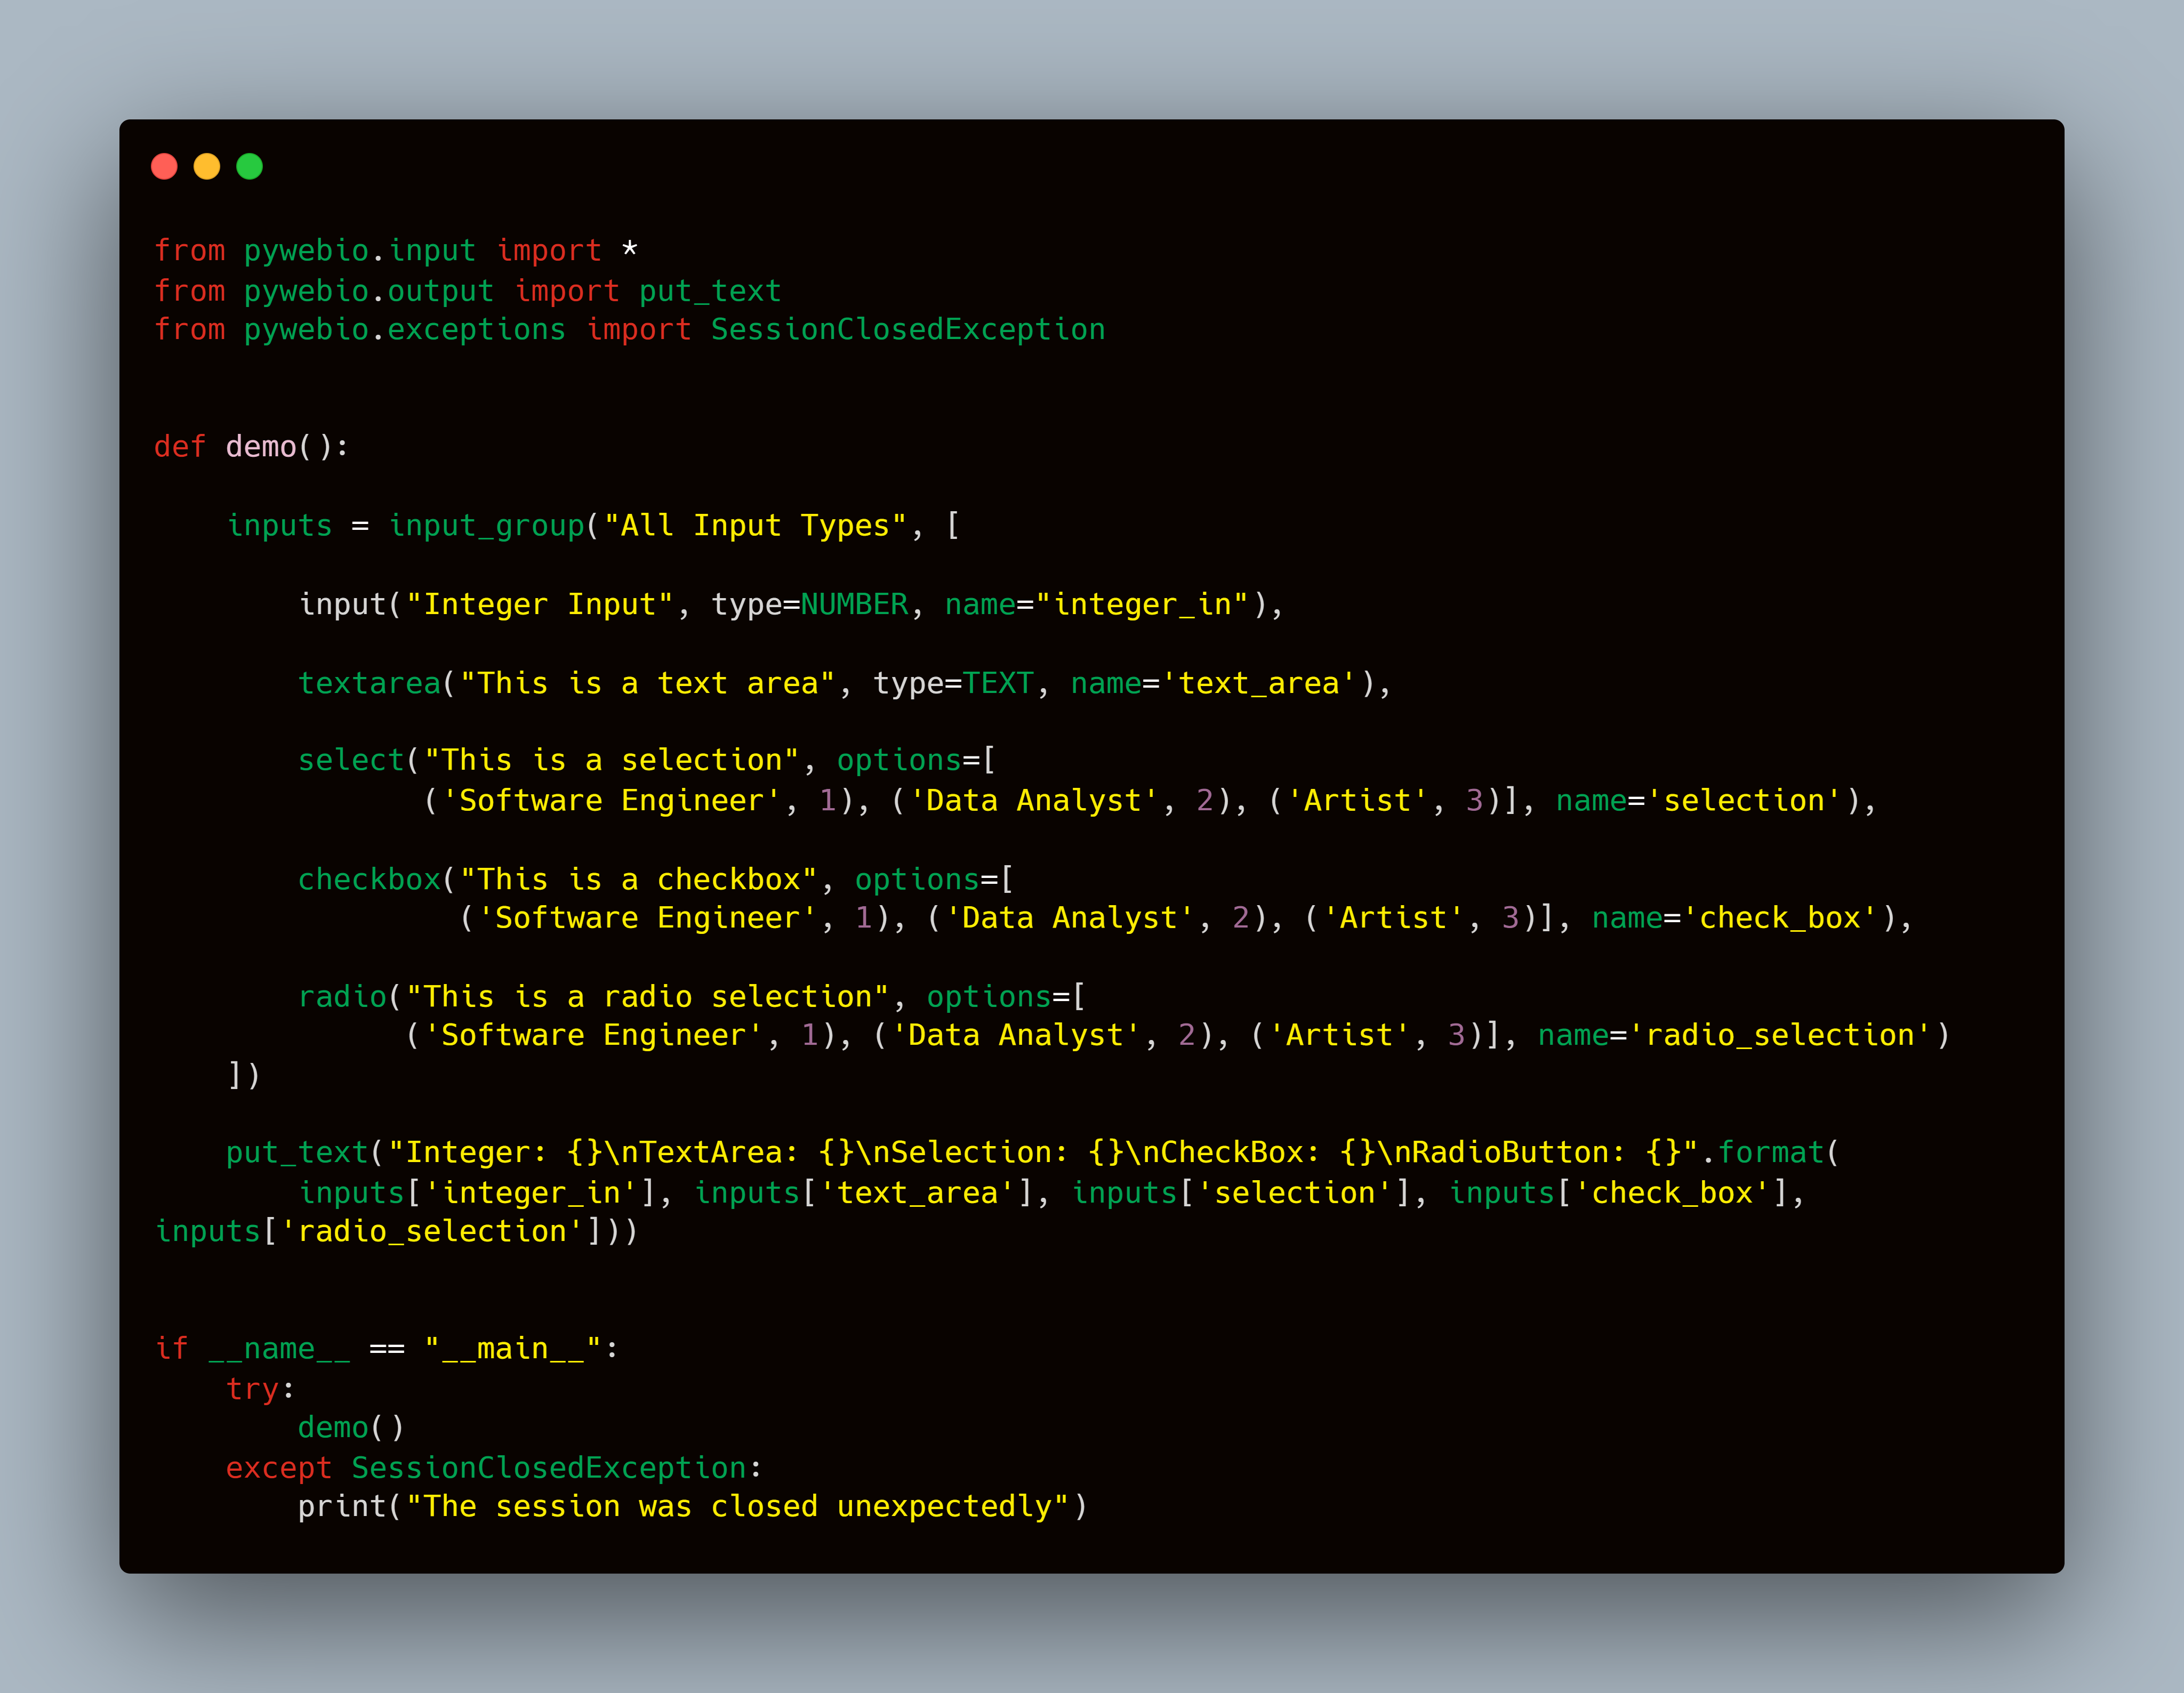Image resolution: width=2184 pixels, height=1693 pixels.
Task: Click the 'def demo():' function definition
Action: (252, 447)
